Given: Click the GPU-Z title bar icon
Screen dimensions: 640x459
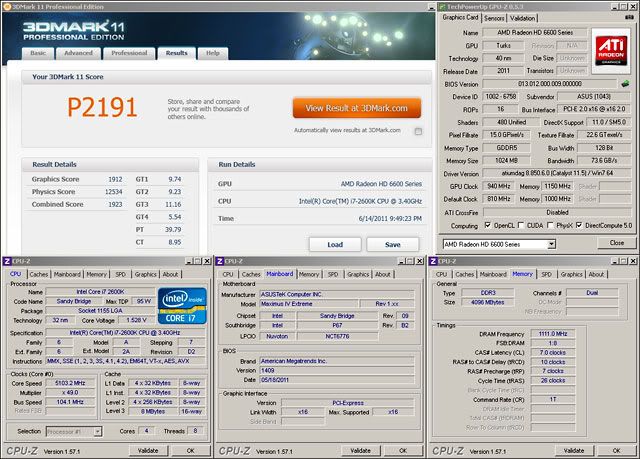Looking at the screenshot, I should click(x=442, y=7).
